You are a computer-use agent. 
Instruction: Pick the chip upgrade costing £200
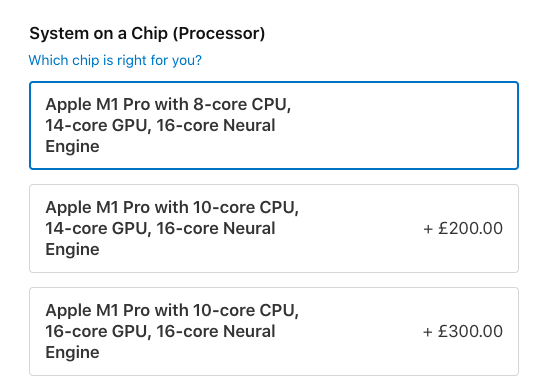pos(274,228)
